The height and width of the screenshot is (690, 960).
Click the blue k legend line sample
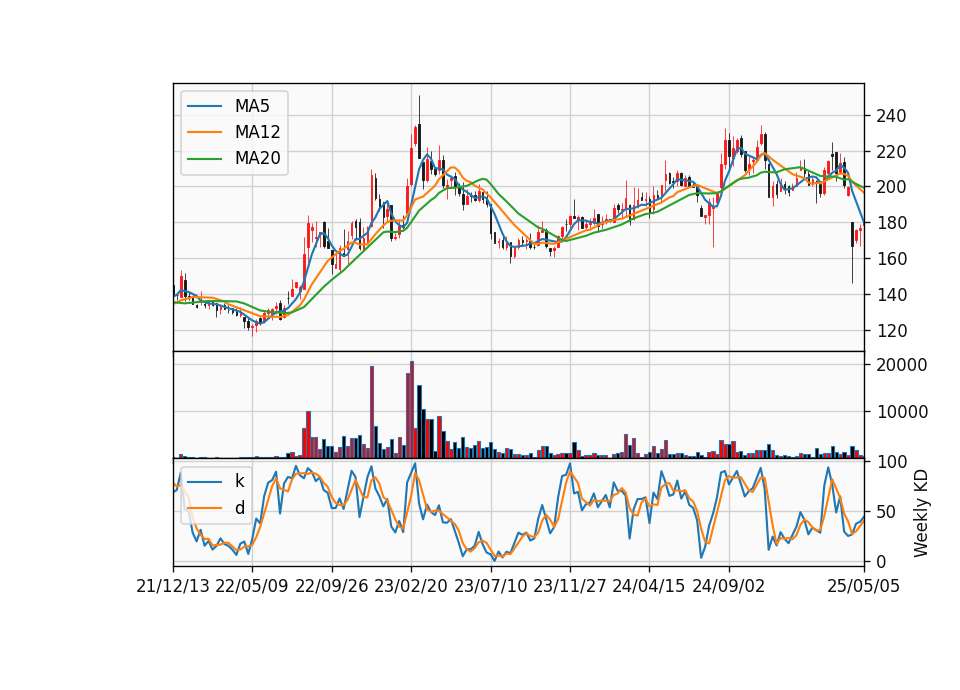click(204, 481)
